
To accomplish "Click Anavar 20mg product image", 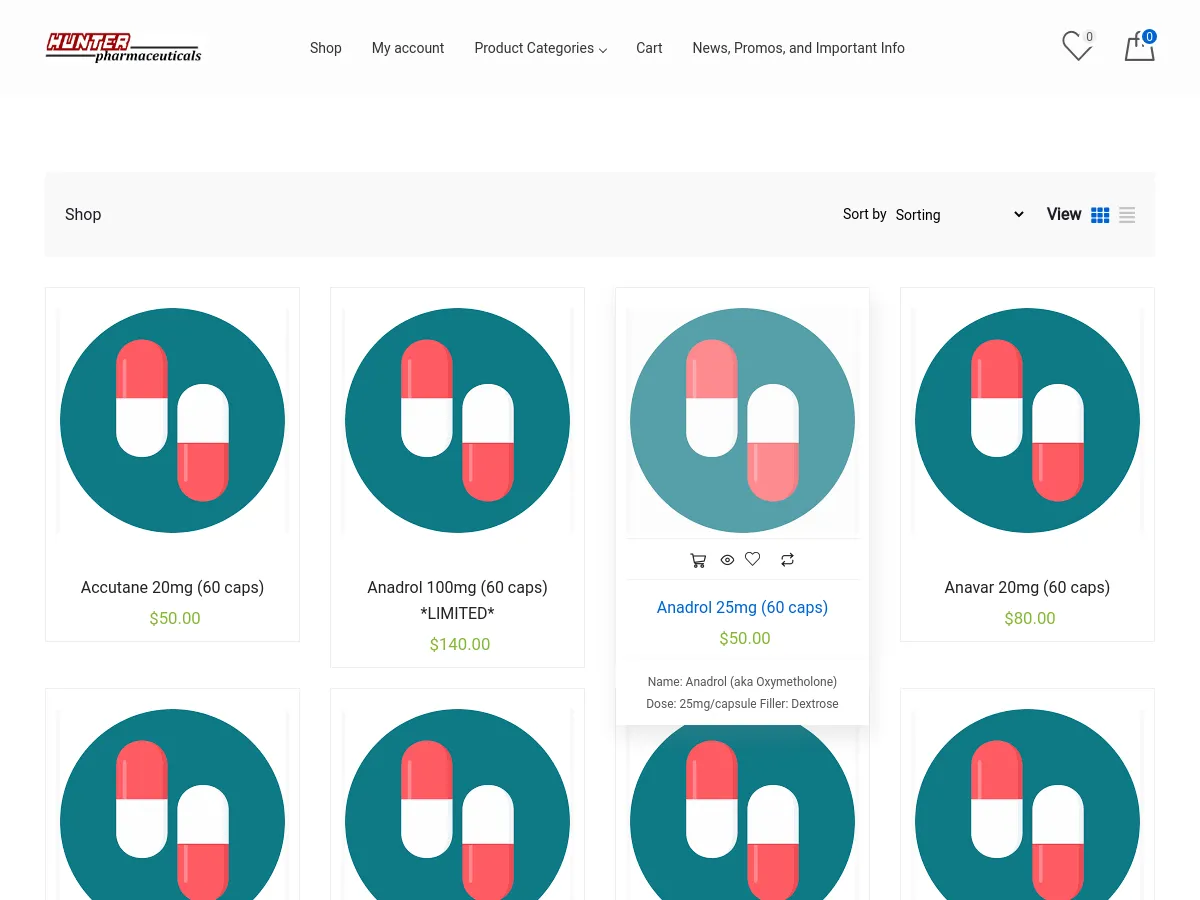I will 1027,420.
